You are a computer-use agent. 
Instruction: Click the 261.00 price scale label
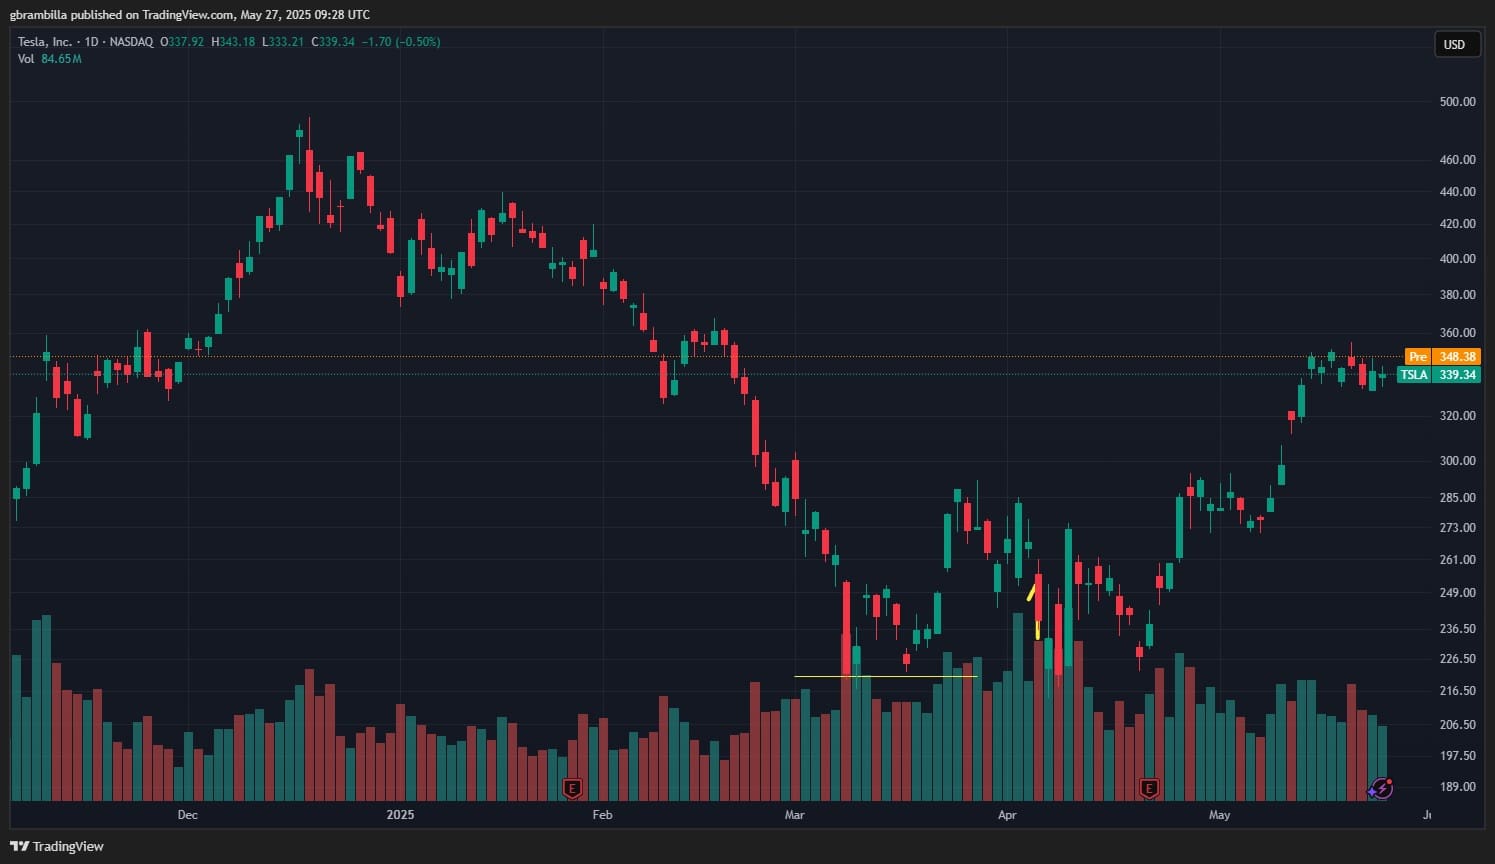pos(1457,560)
